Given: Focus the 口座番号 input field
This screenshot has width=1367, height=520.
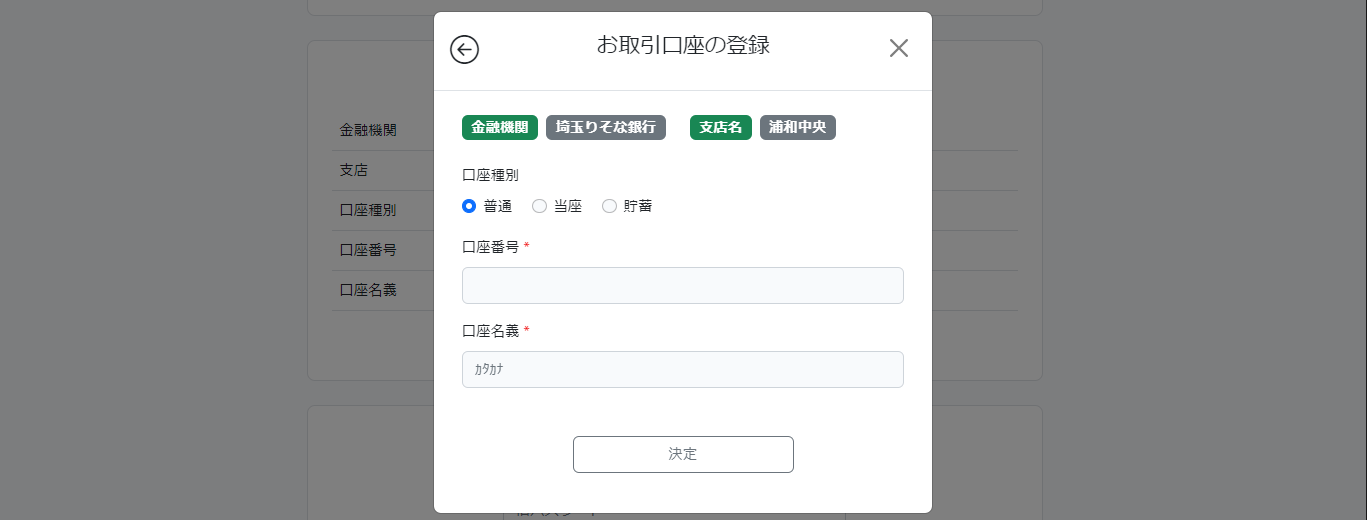Looking at the screenshot, I should pos(683,285).
